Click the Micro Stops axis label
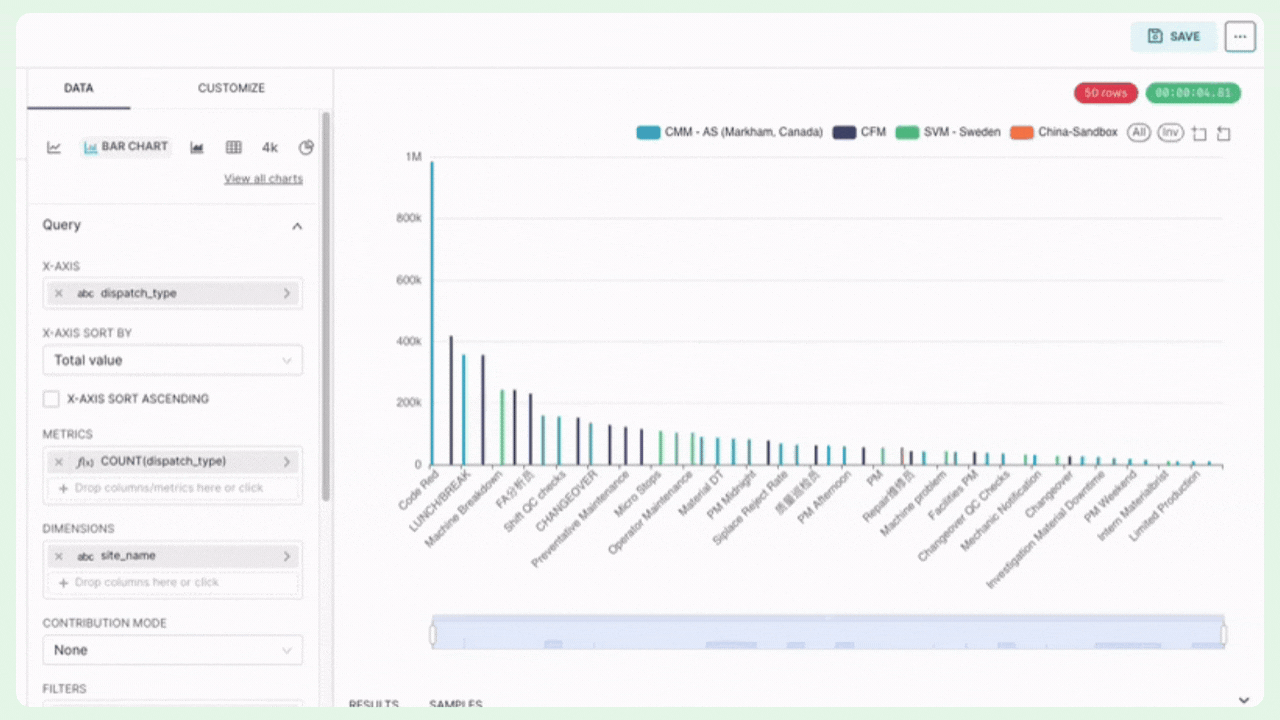 [x=636, y=492]
